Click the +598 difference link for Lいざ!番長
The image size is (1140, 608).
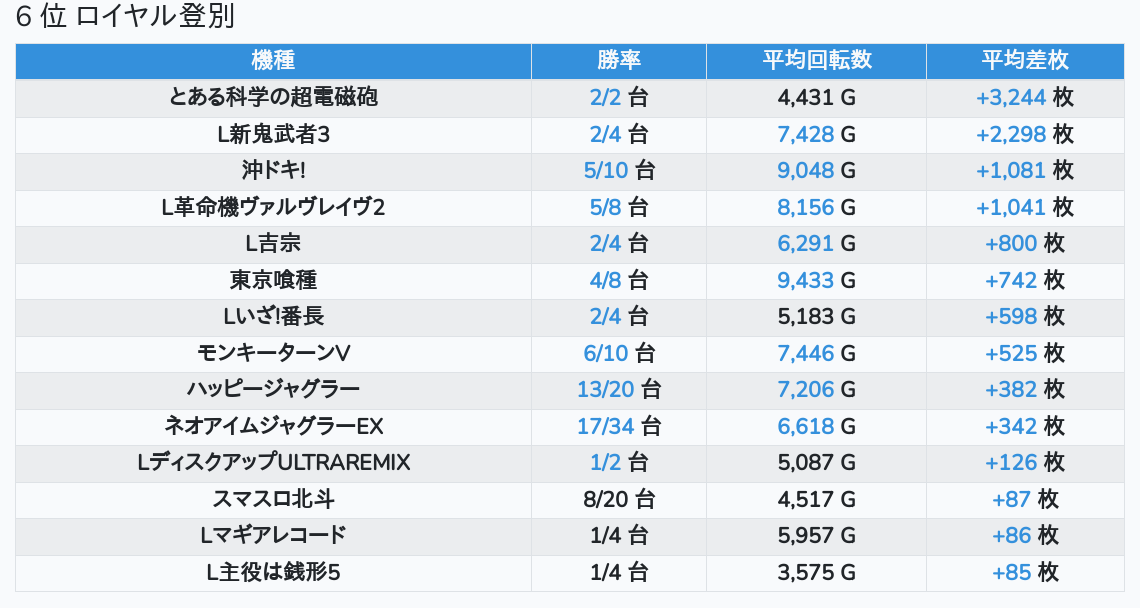pos(1011,316)
